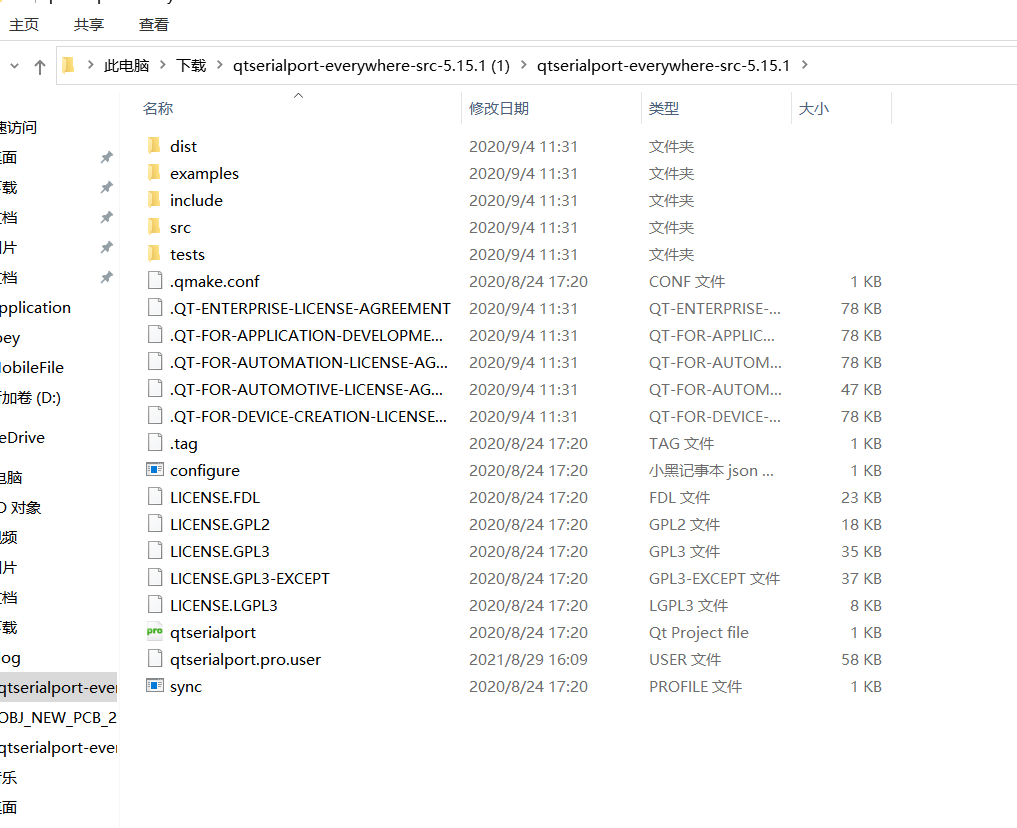The width and height of the screenshot is (1017, 828).
Task: Click the date 2021/8/29 16:09
Action: (528, 659)
